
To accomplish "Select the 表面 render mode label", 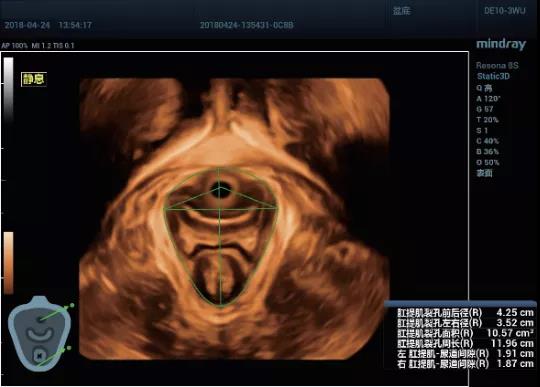I will click(484, 173).
